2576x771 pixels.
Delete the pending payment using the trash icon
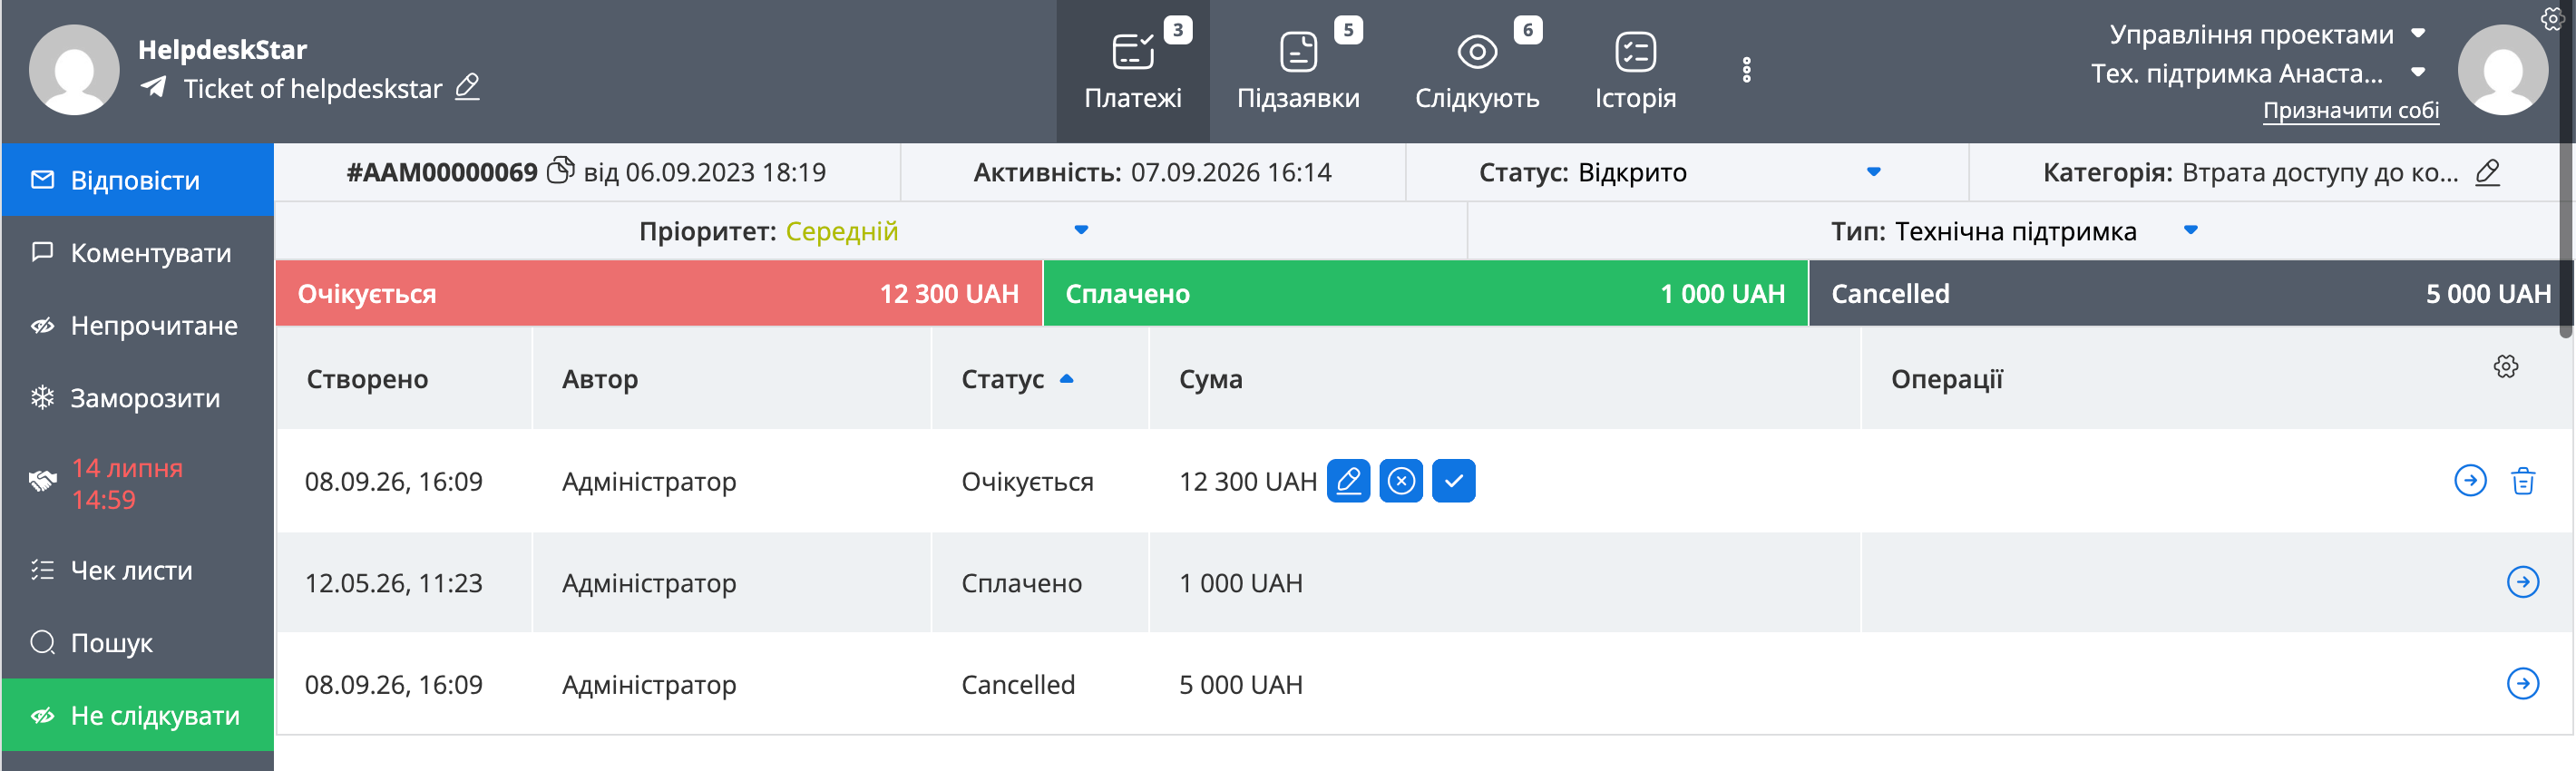coord(2523,481)
